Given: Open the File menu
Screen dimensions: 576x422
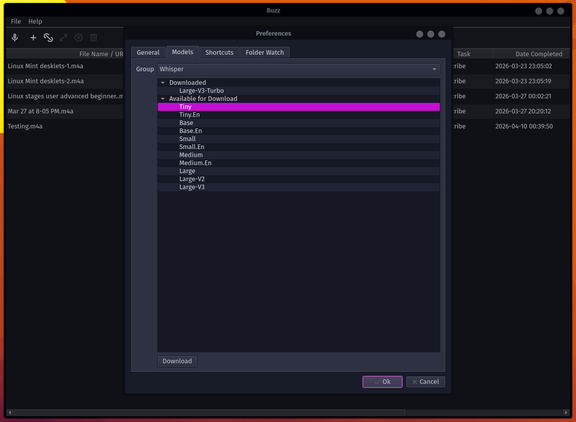Looking at the screenshot, I should 16,21.
